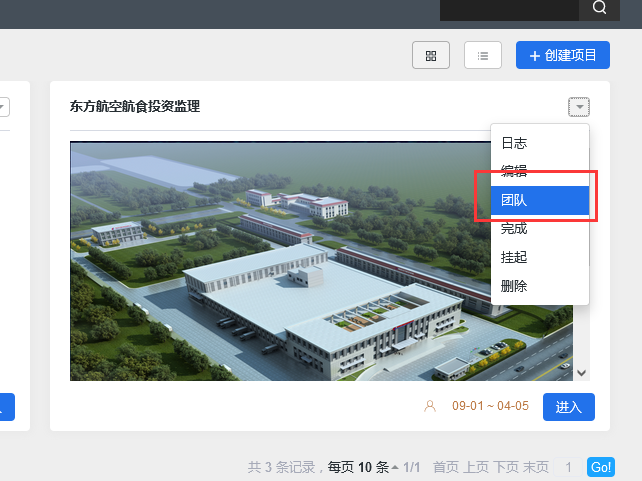This screenshot has width=642, height=481.
Task: Jump to 末页 in pagination
Action: [x=536, y=467]
